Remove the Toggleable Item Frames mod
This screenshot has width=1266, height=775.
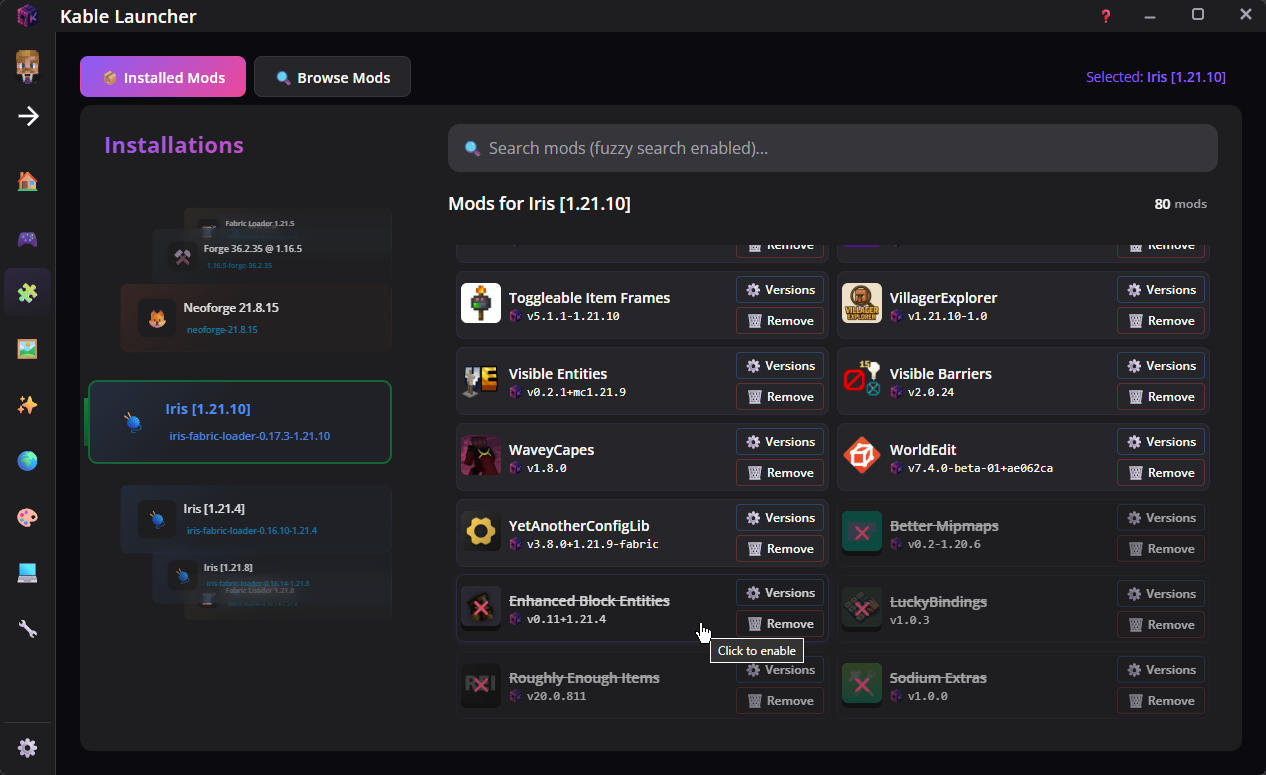coord(780,320)
